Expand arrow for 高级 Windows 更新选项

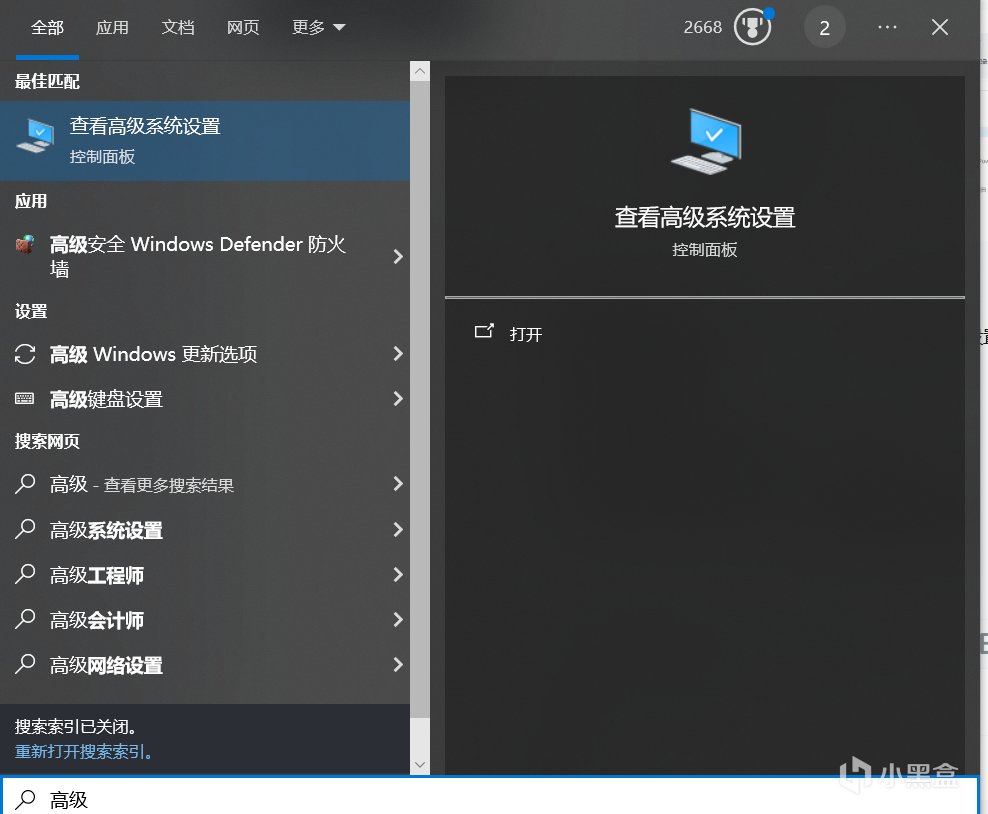tap(398, 353)
